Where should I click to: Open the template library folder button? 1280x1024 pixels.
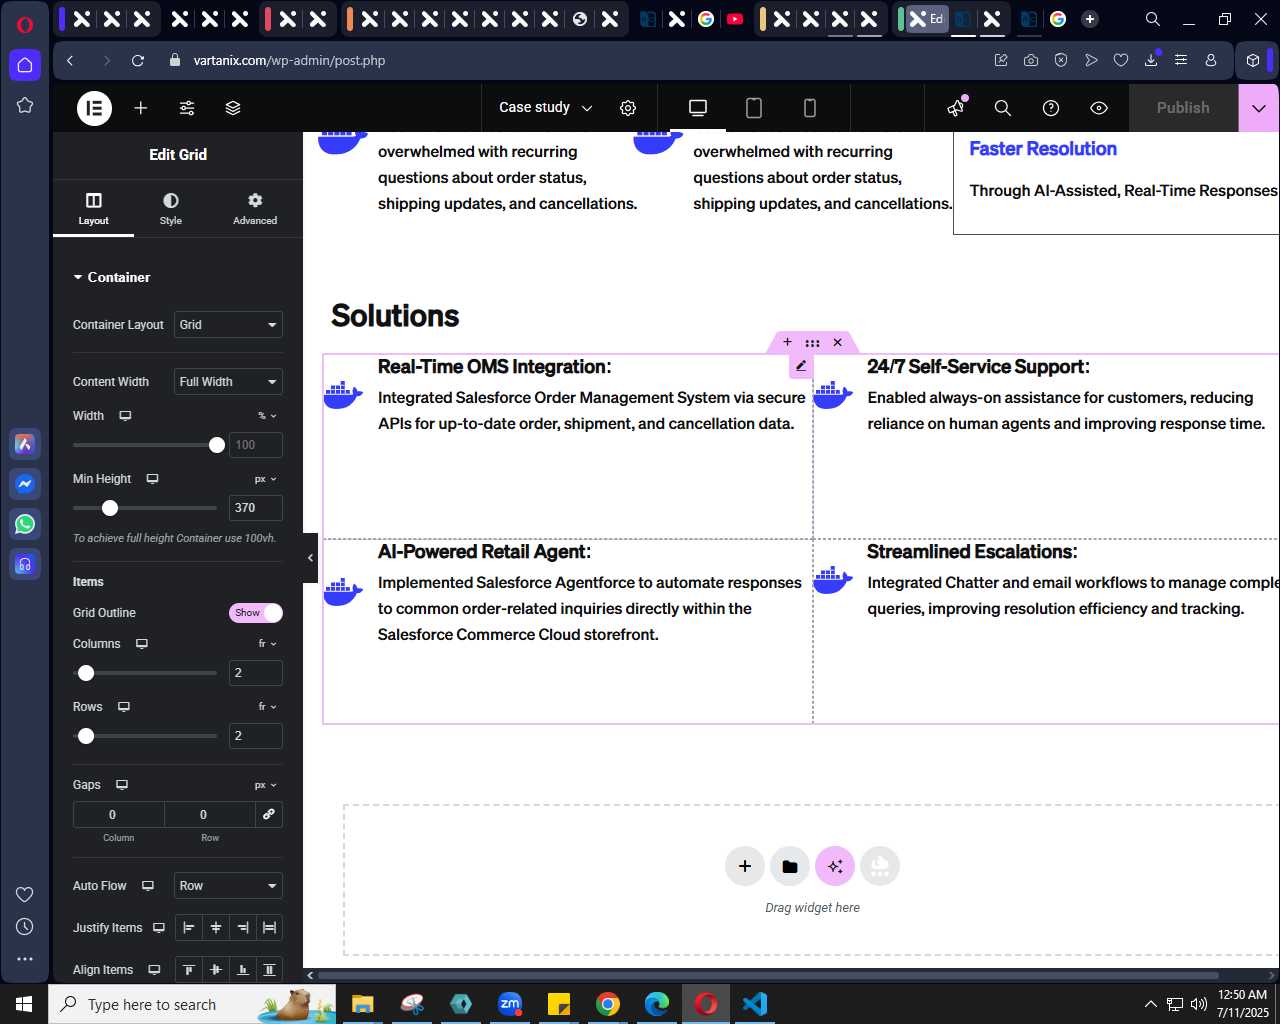point(790,866)
